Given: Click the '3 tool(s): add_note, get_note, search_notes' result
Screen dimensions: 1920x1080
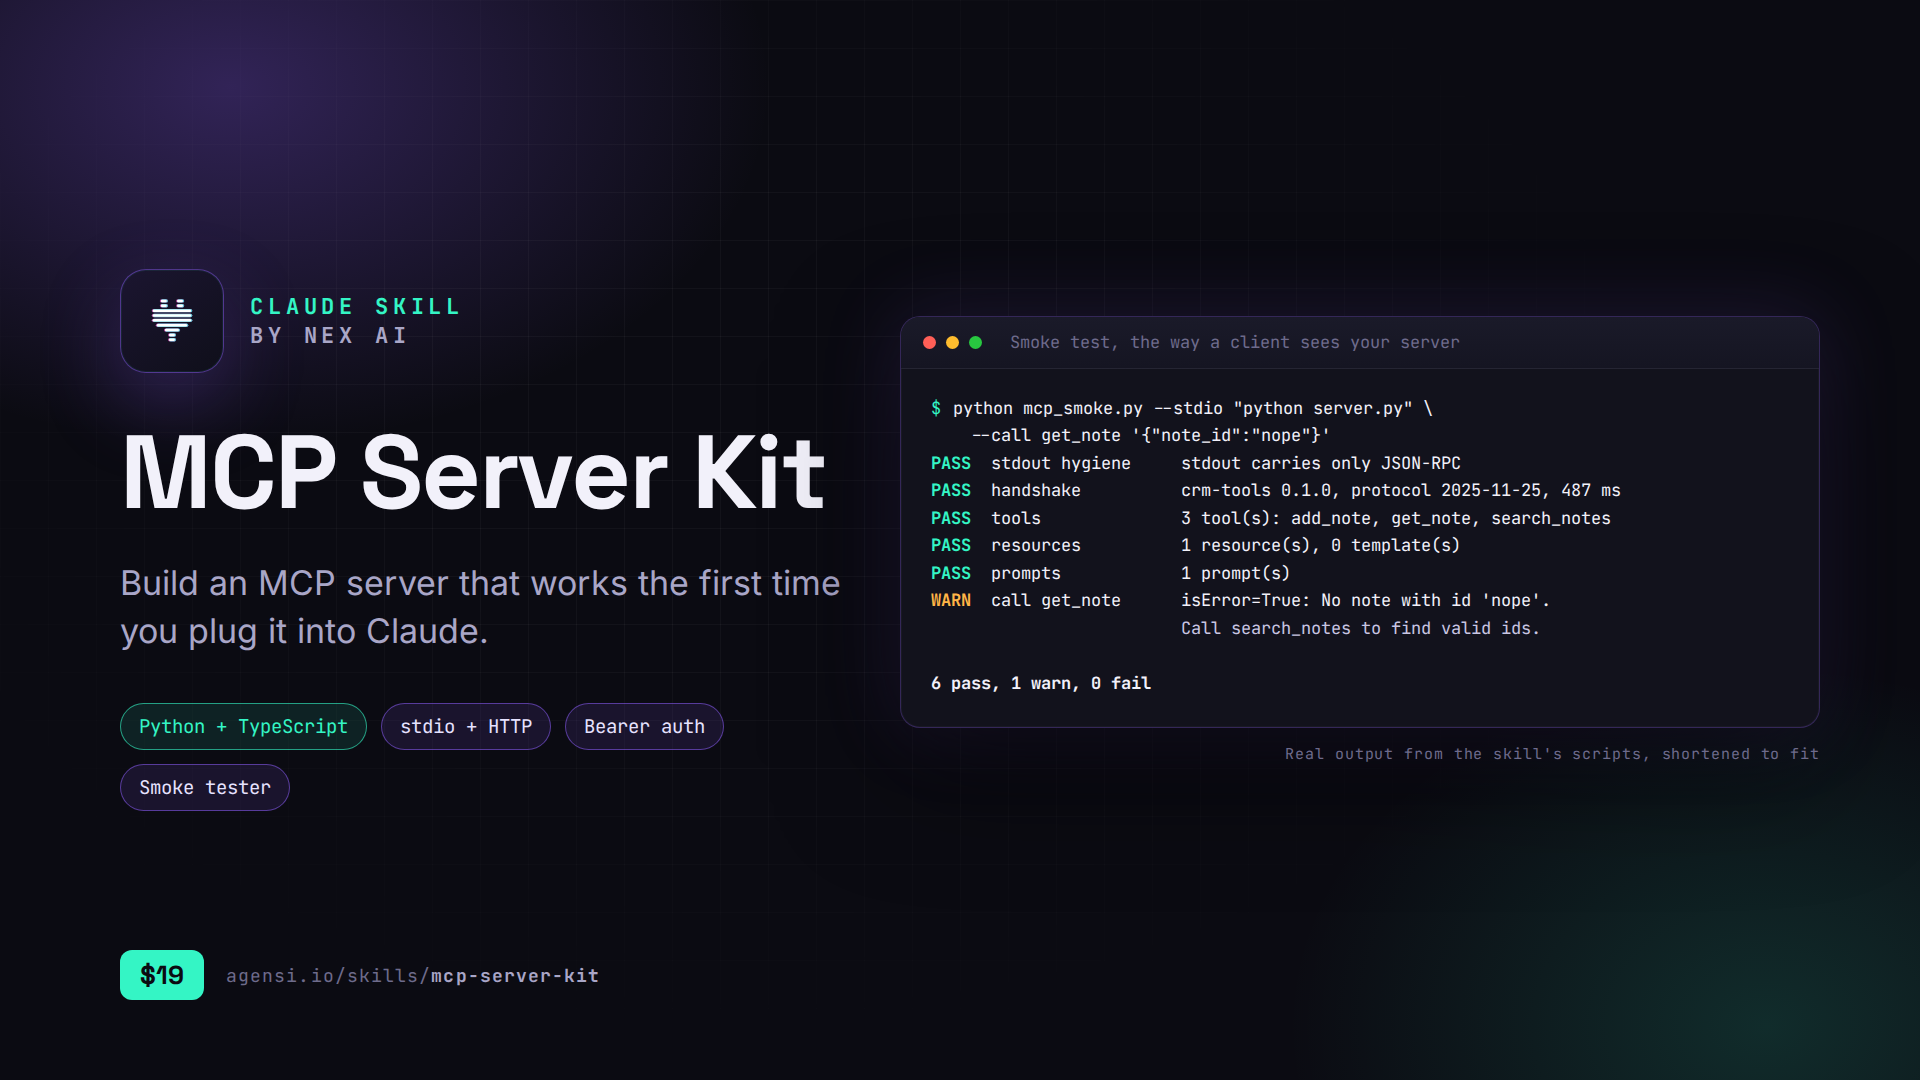Looking at the screenshot, I should coord(1396,518).
